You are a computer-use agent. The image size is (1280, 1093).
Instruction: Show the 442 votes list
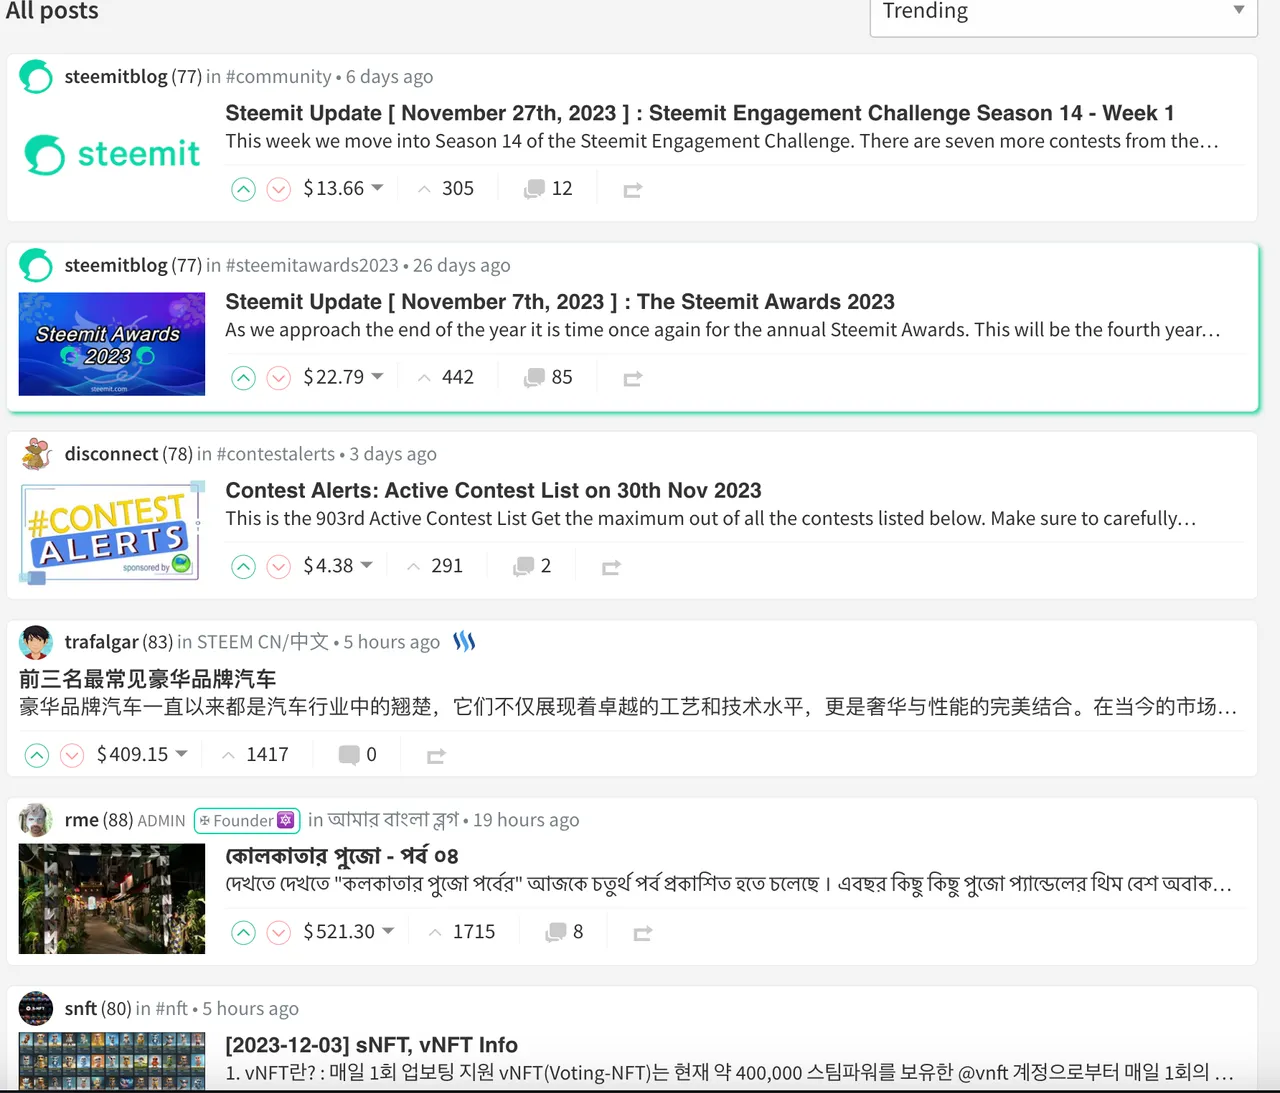[x=446, y=377]
